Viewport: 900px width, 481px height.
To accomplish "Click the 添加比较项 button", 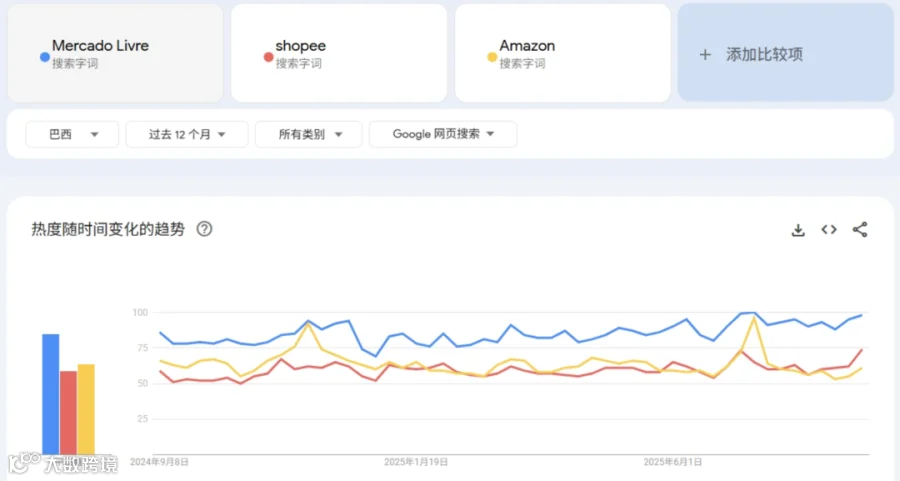I will click(x=786, y=53).
